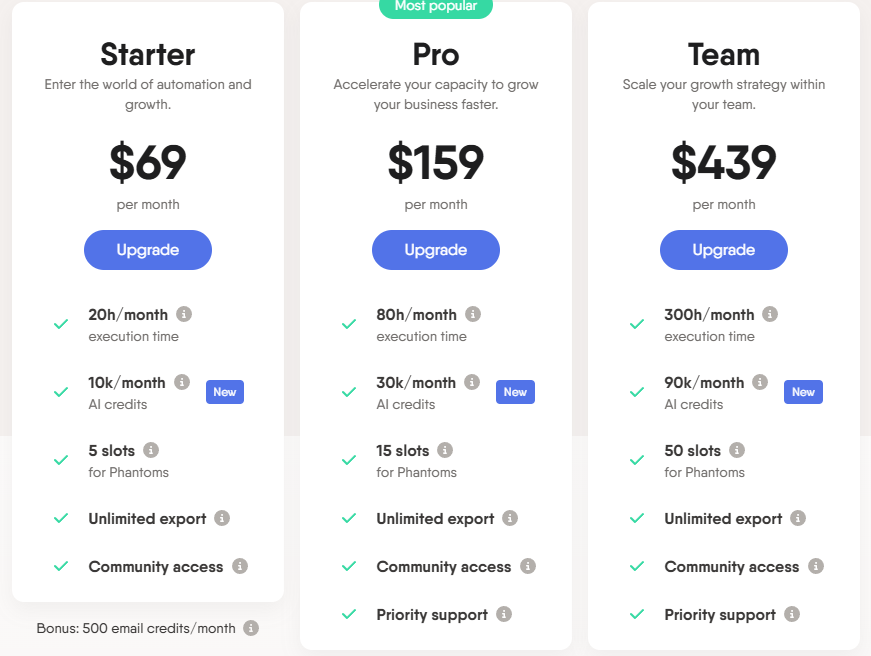Show info for Pro Community access
The height and width of the screenshot is (656, 871).
pos(528,566)
